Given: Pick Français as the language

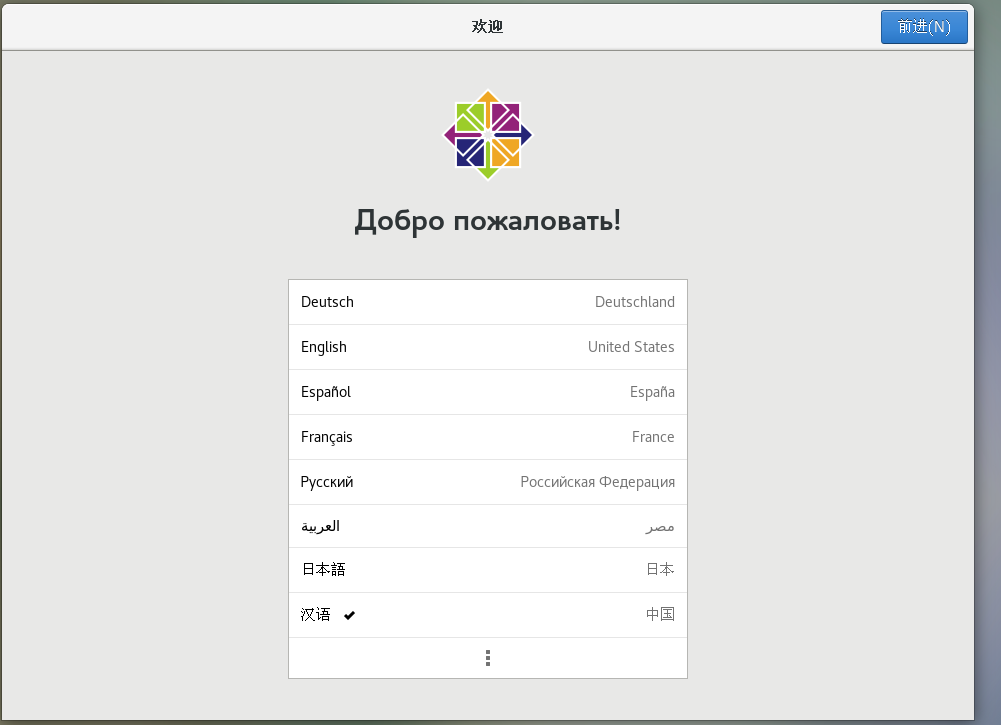Looking at the screenshot, I should point(488,437).
